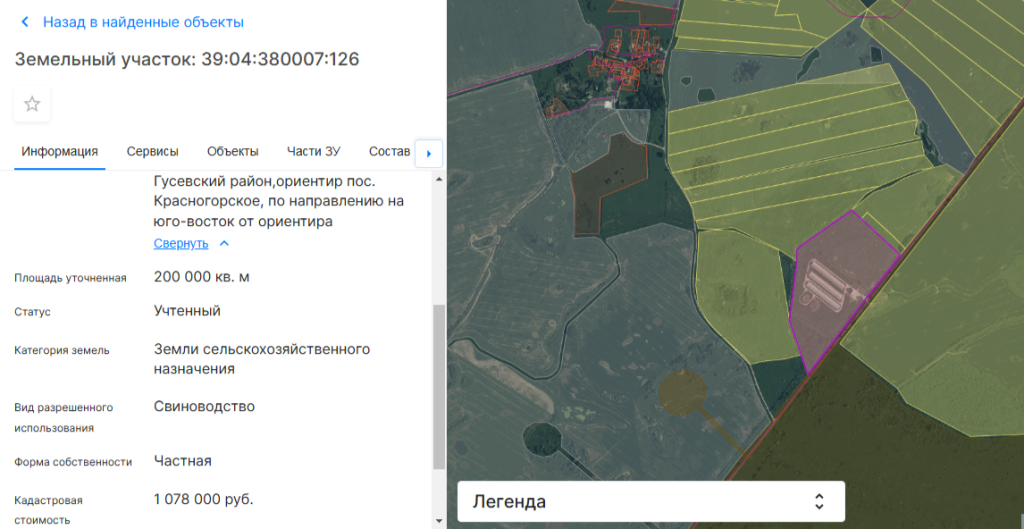The height and width of the screenshot is (529, 1024).
Task: Click the info panel scrollbar thumb
Action: point(438,385)
